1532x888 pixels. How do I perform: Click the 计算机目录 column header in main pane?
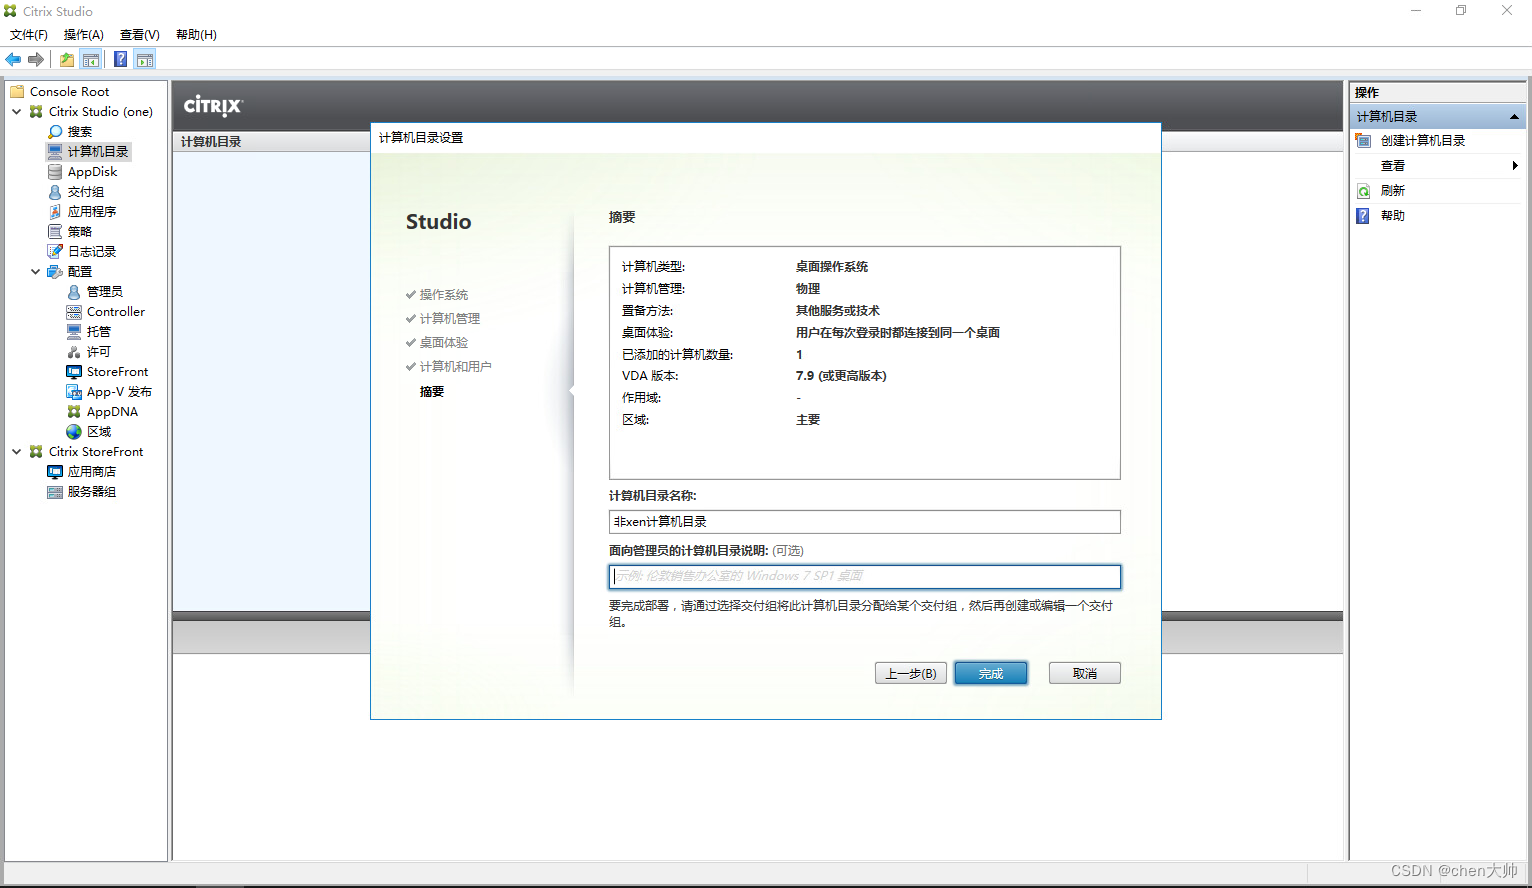pos(211,142)
